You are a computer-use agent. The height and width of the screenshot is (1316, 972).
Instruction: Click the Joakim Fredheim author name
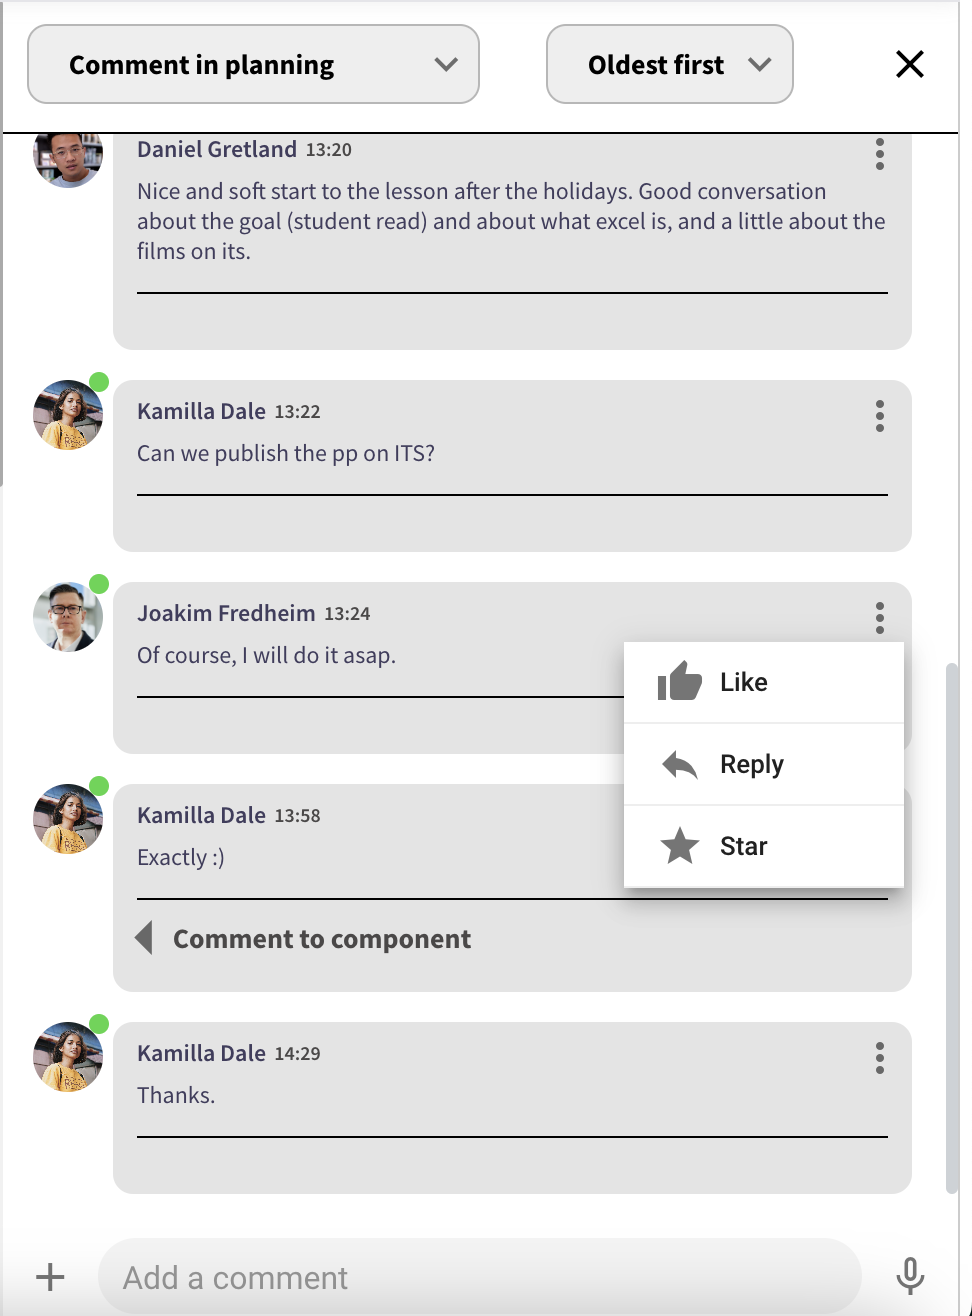226,613
